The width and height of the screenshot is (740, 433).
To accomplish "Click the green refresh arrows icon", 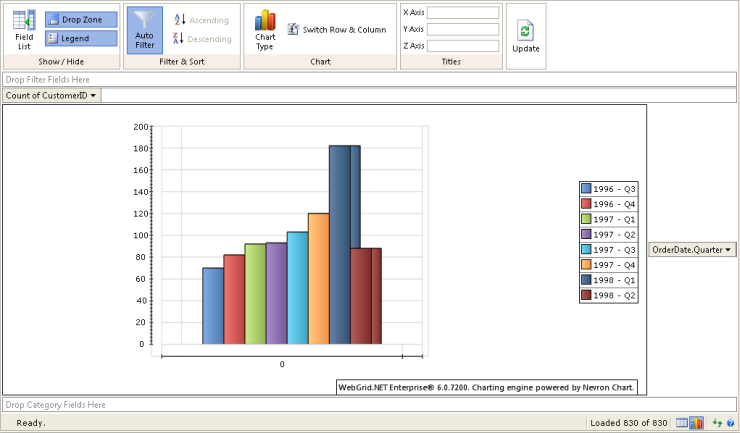I will (x=717, y=423).
